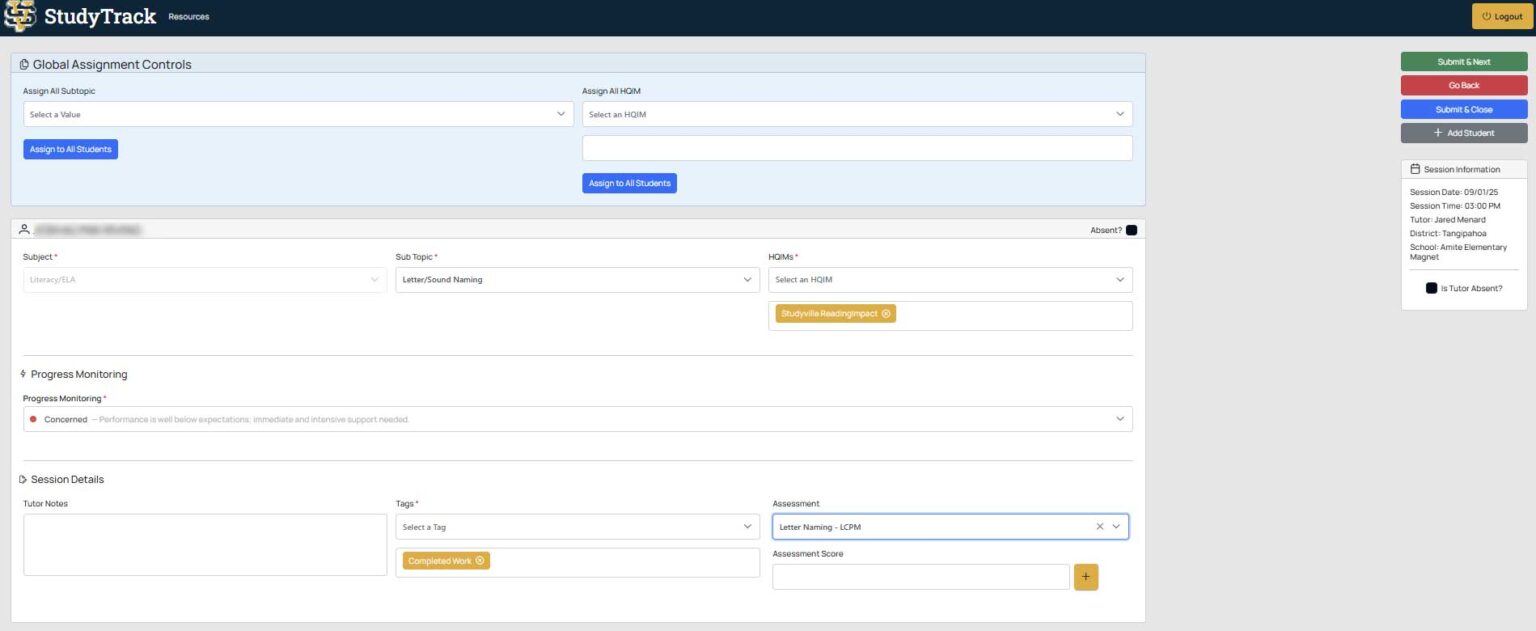
Task: Click the Session Information calendar icon
Action: pos(1415,169)
